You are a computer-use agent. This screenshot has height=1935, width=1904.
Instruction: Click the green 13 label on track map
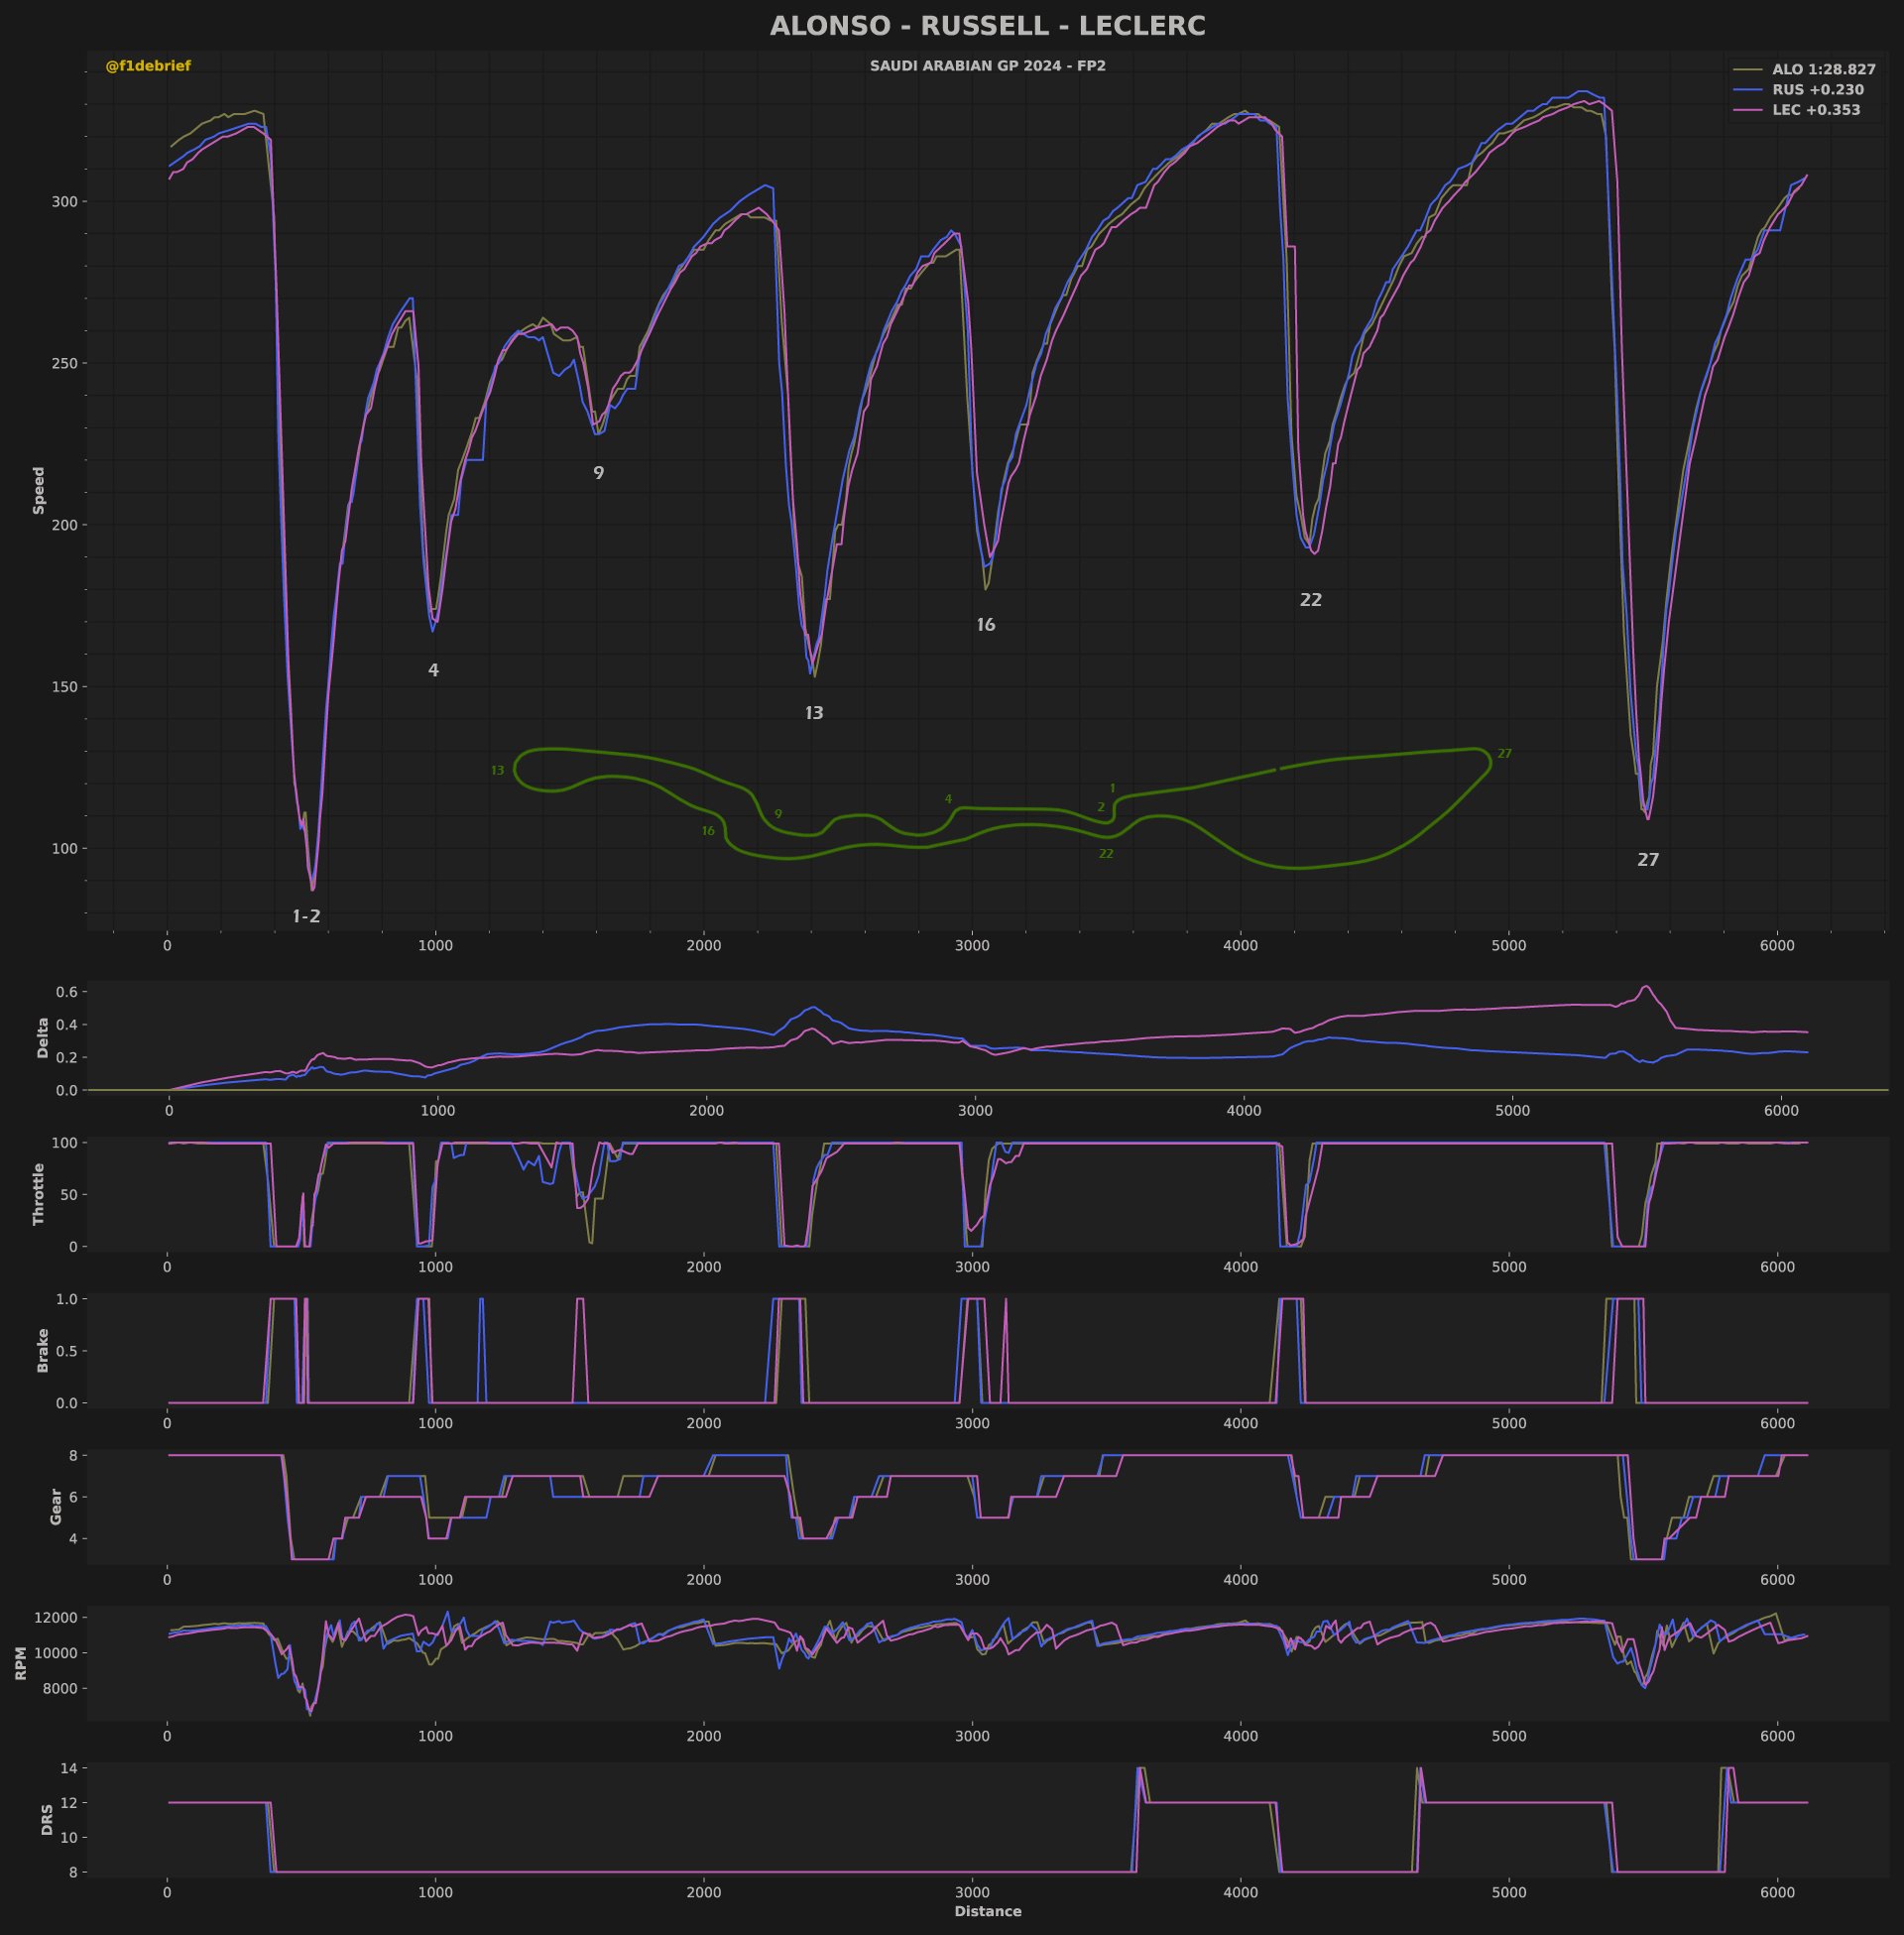497,771
